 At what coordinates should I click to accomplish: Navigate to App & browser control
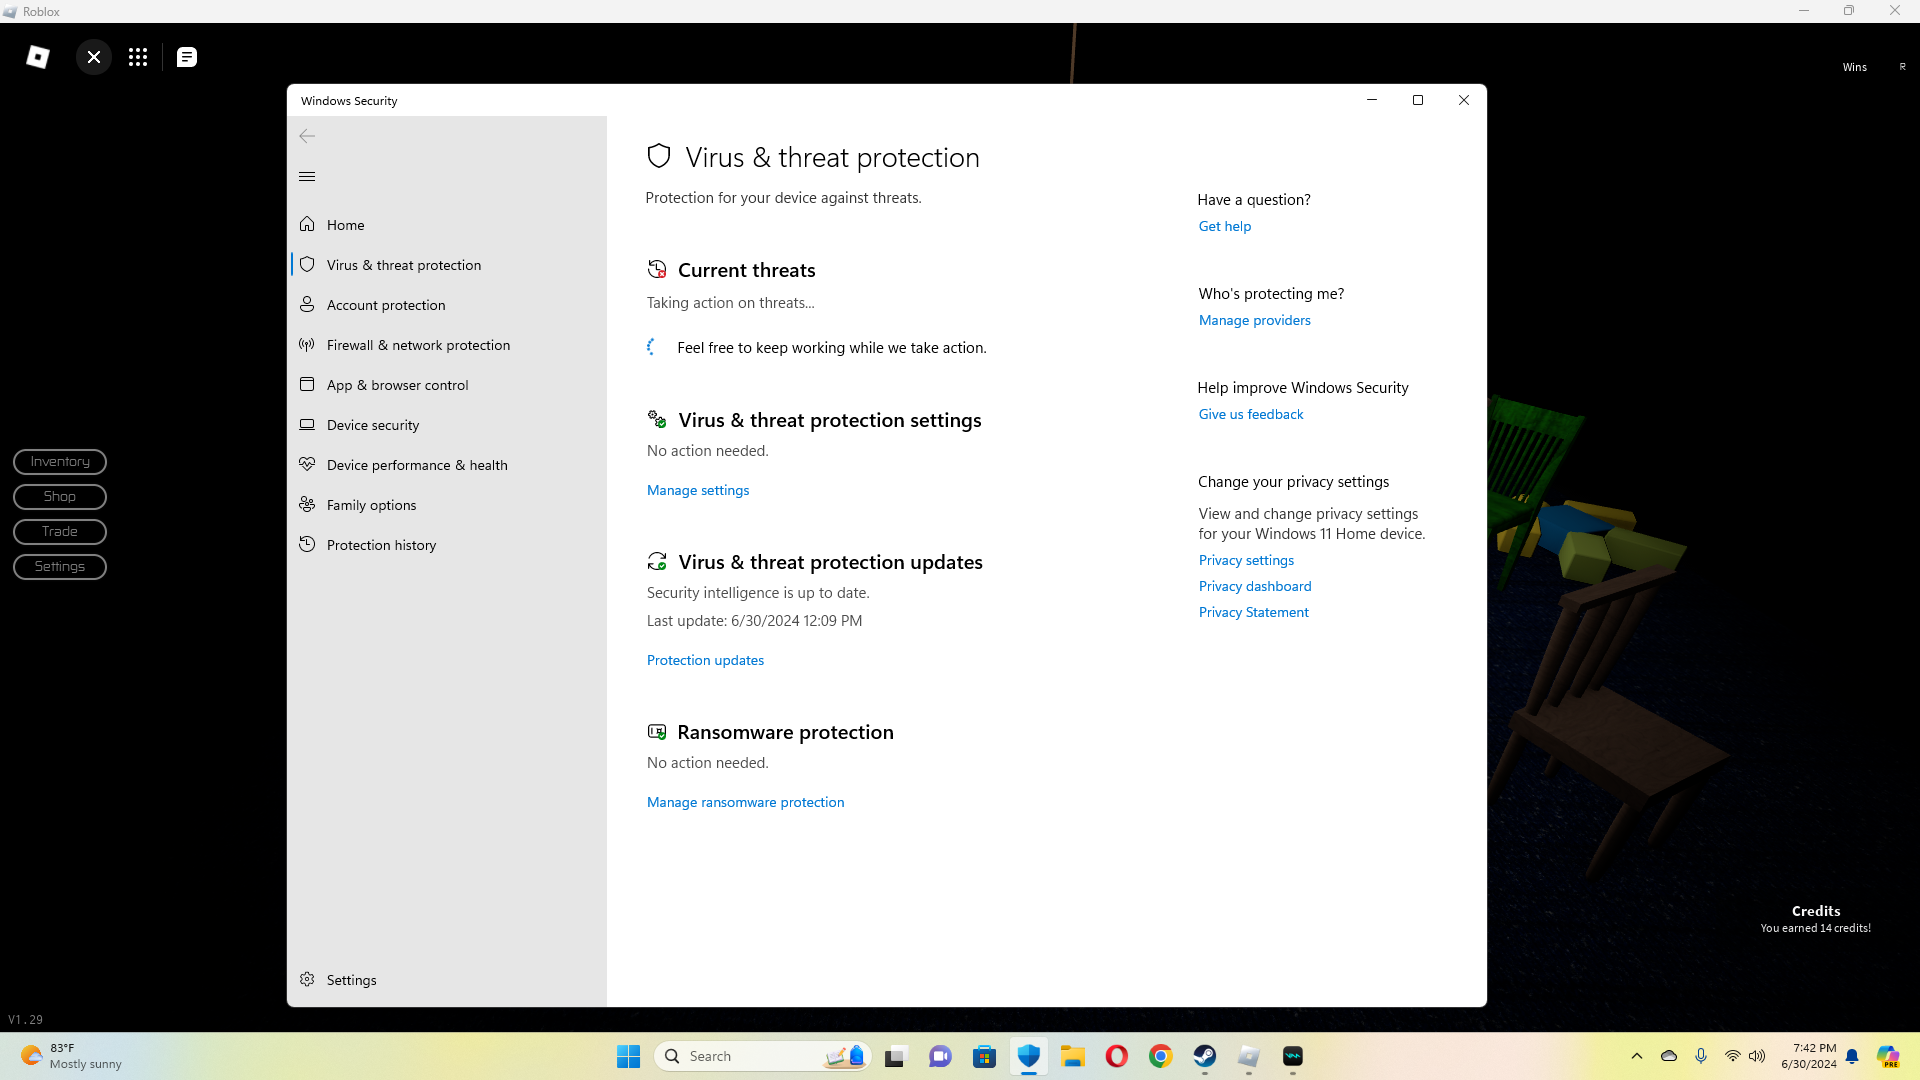click(447, 385)
